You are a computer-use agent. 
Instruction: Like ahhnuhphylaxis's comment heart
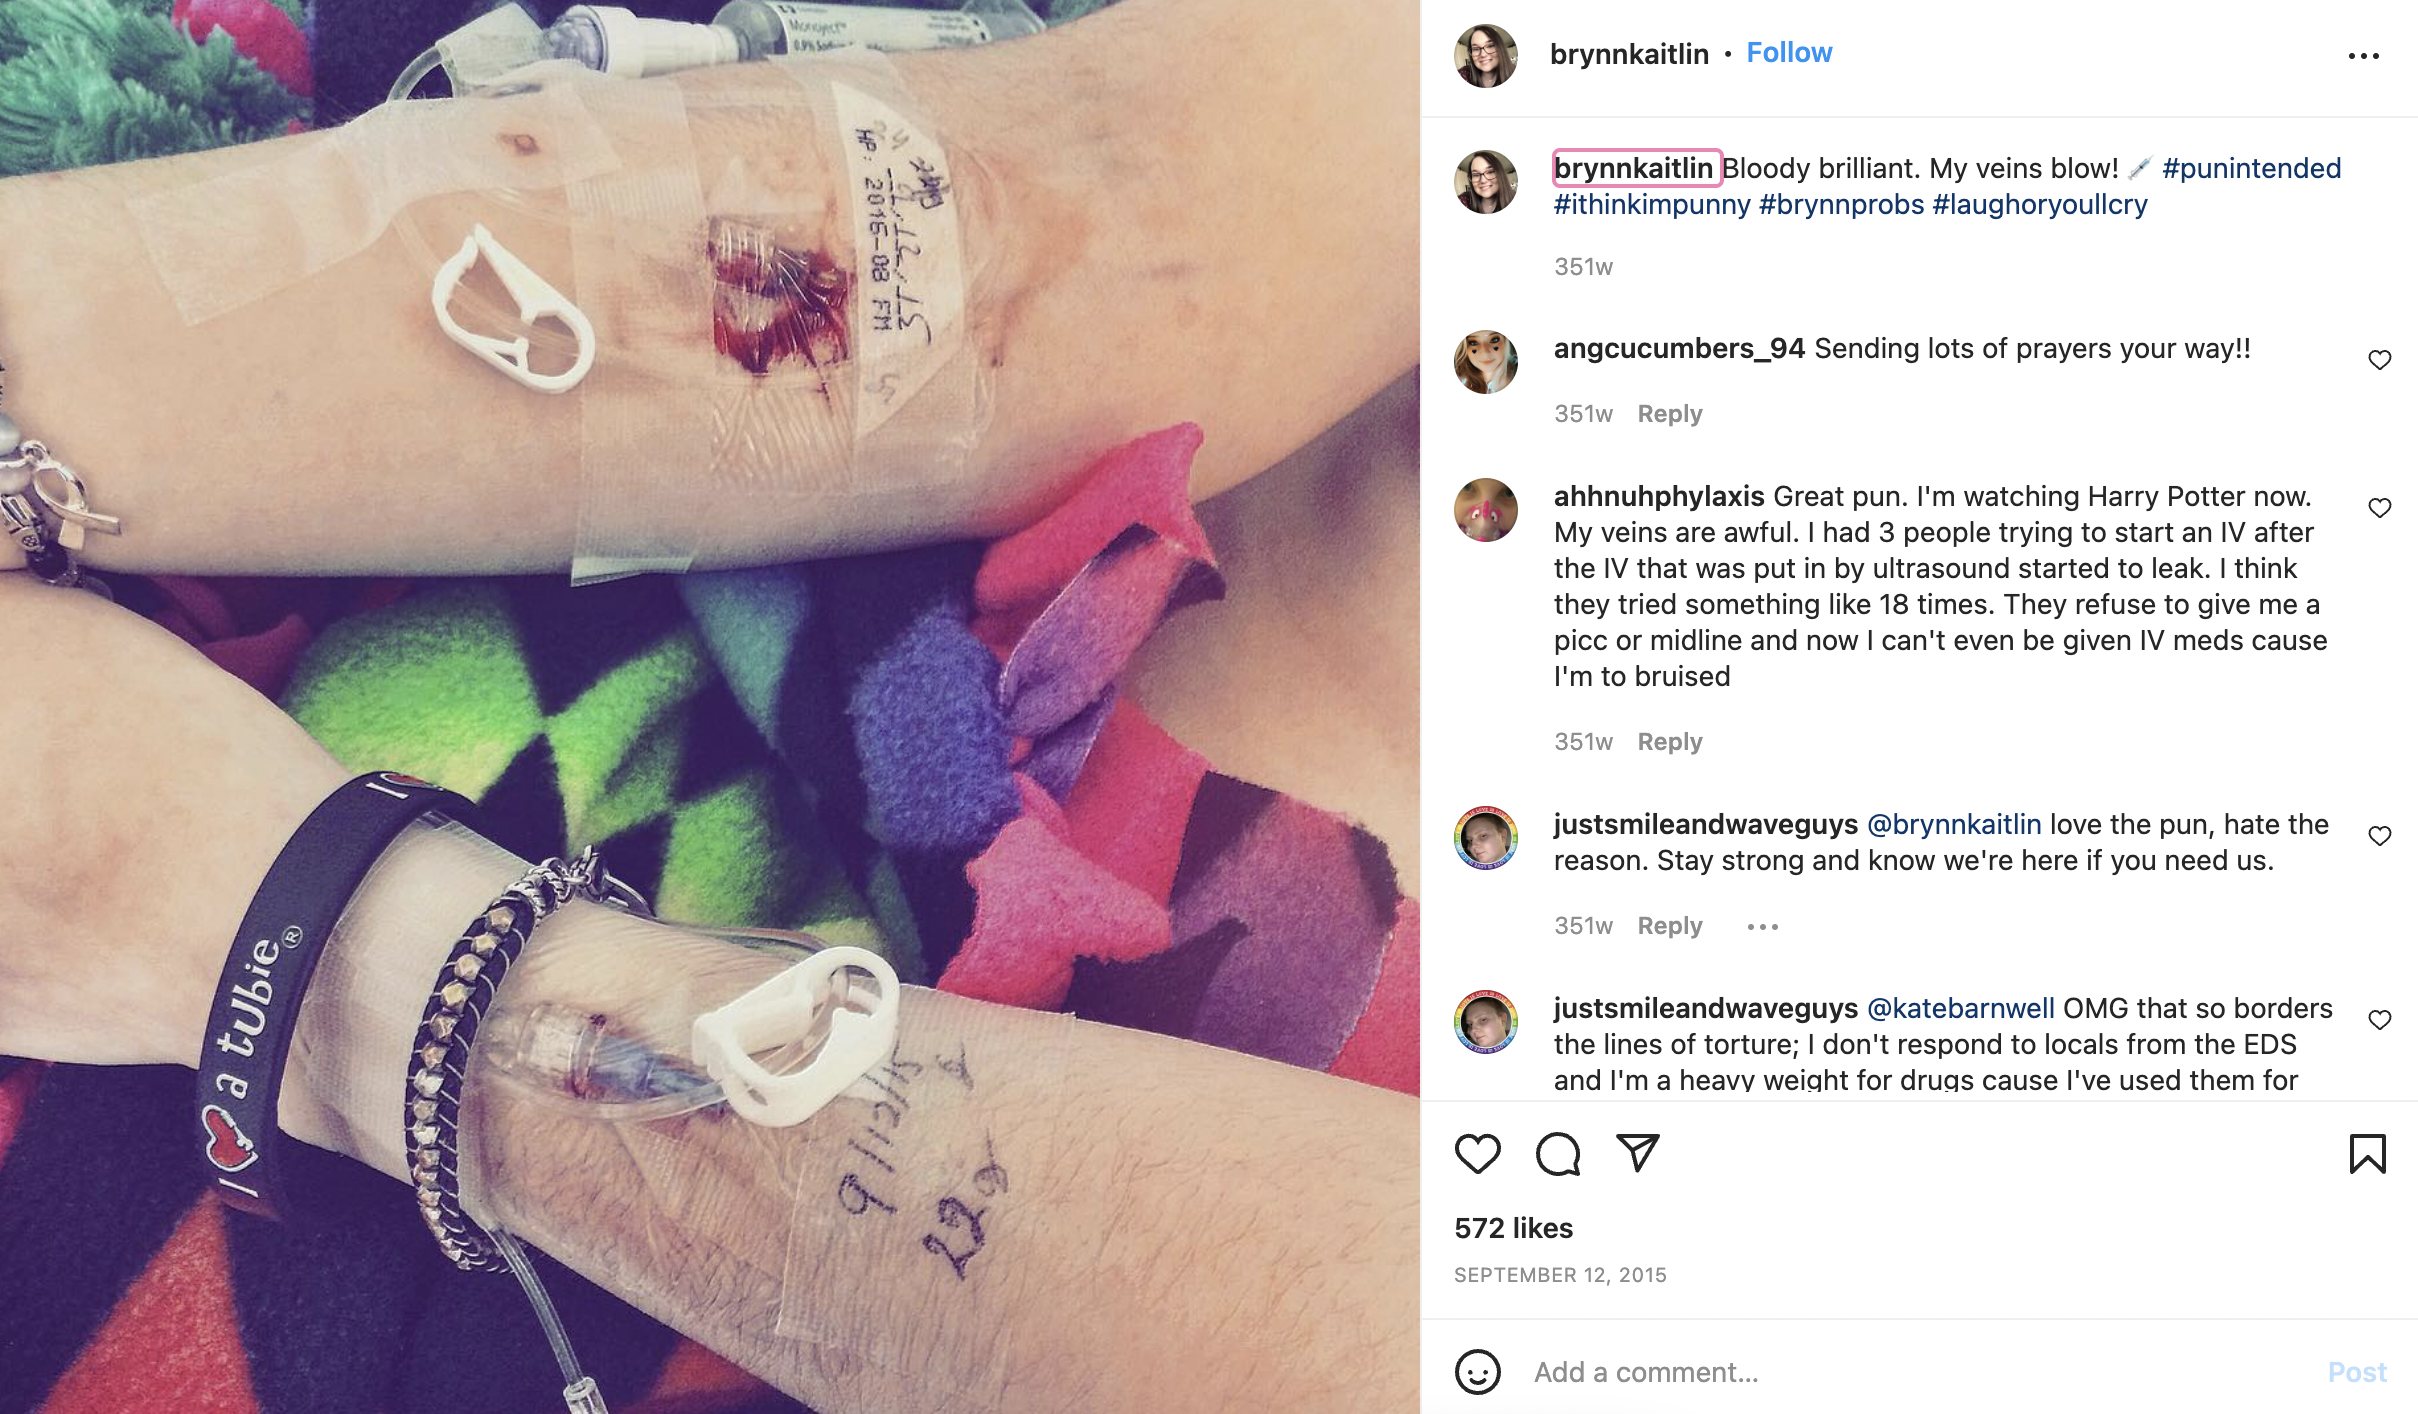(x=2379, y=508)
